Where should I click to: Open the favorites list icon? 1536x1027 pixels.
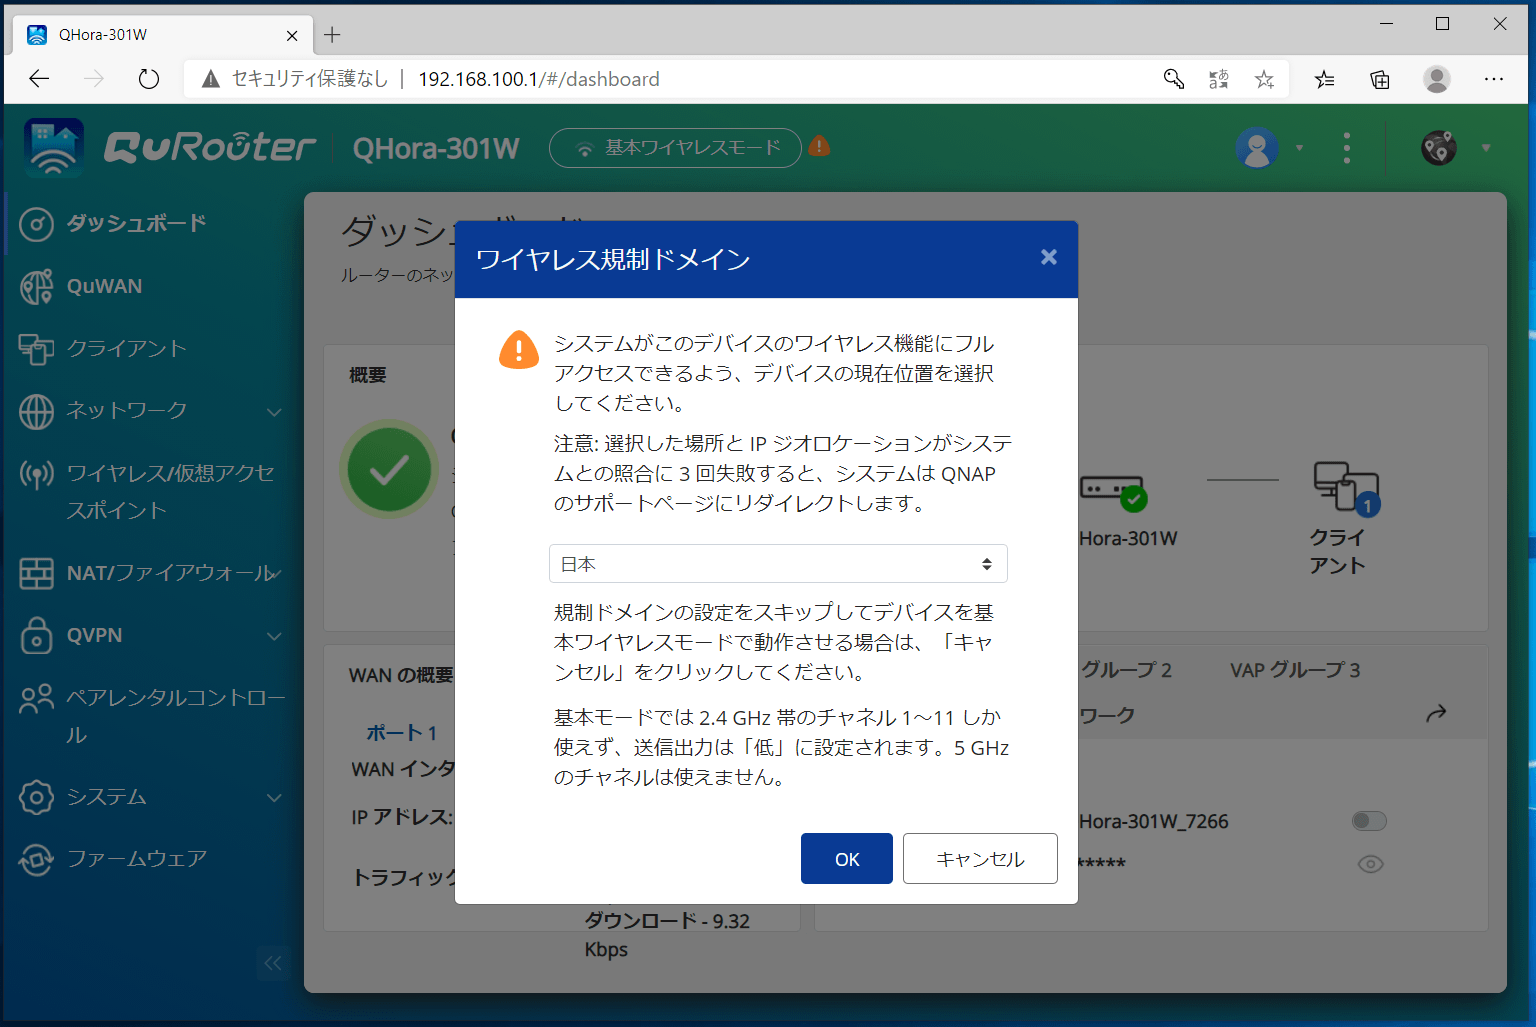1325,79
